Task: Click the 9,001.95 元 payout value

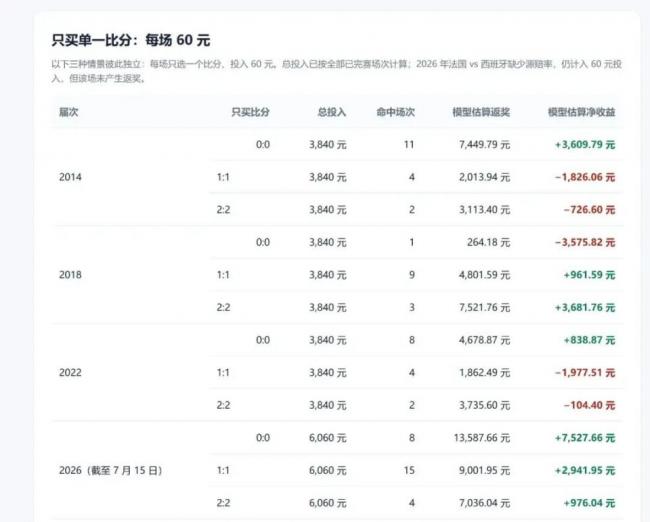Action: coord(484,471)
